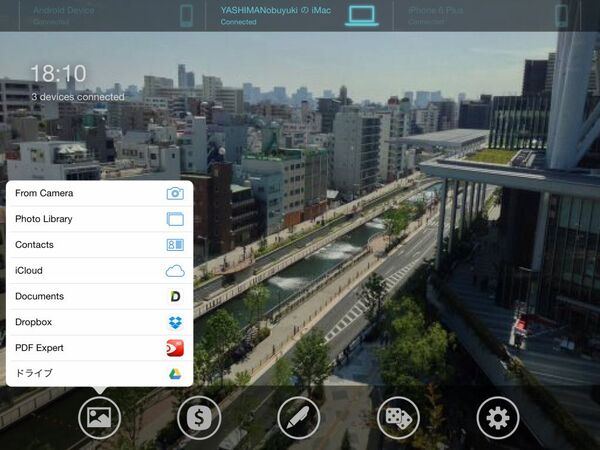The width and height of the screenshot is (600, 450).
Task: Click the PDF Expert red icon
Action: [175, 348]
